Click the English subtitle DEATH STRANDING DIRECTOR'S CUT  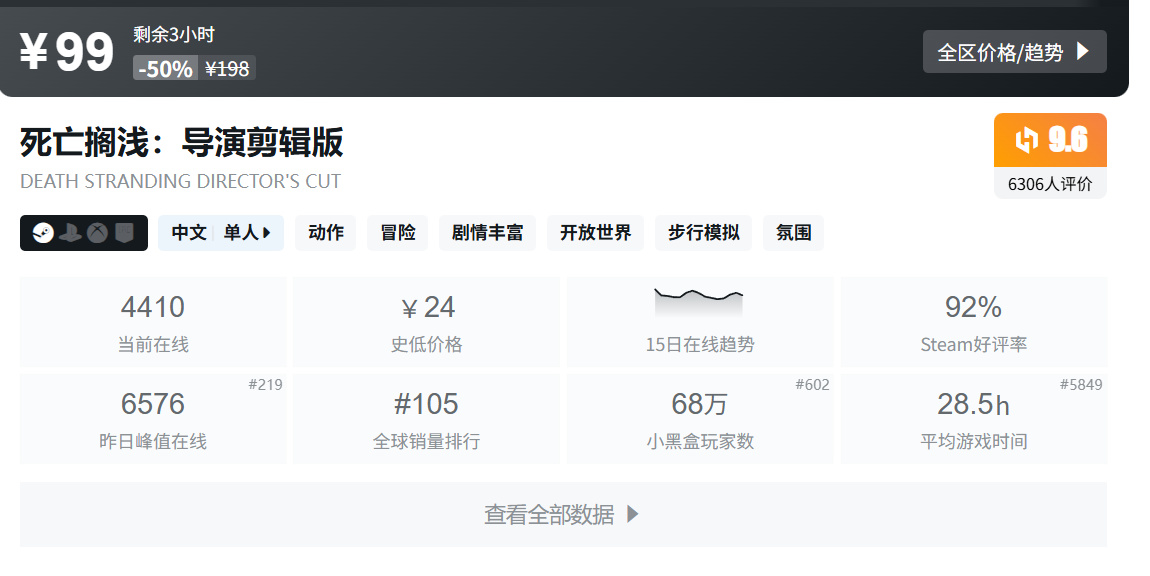180,181
